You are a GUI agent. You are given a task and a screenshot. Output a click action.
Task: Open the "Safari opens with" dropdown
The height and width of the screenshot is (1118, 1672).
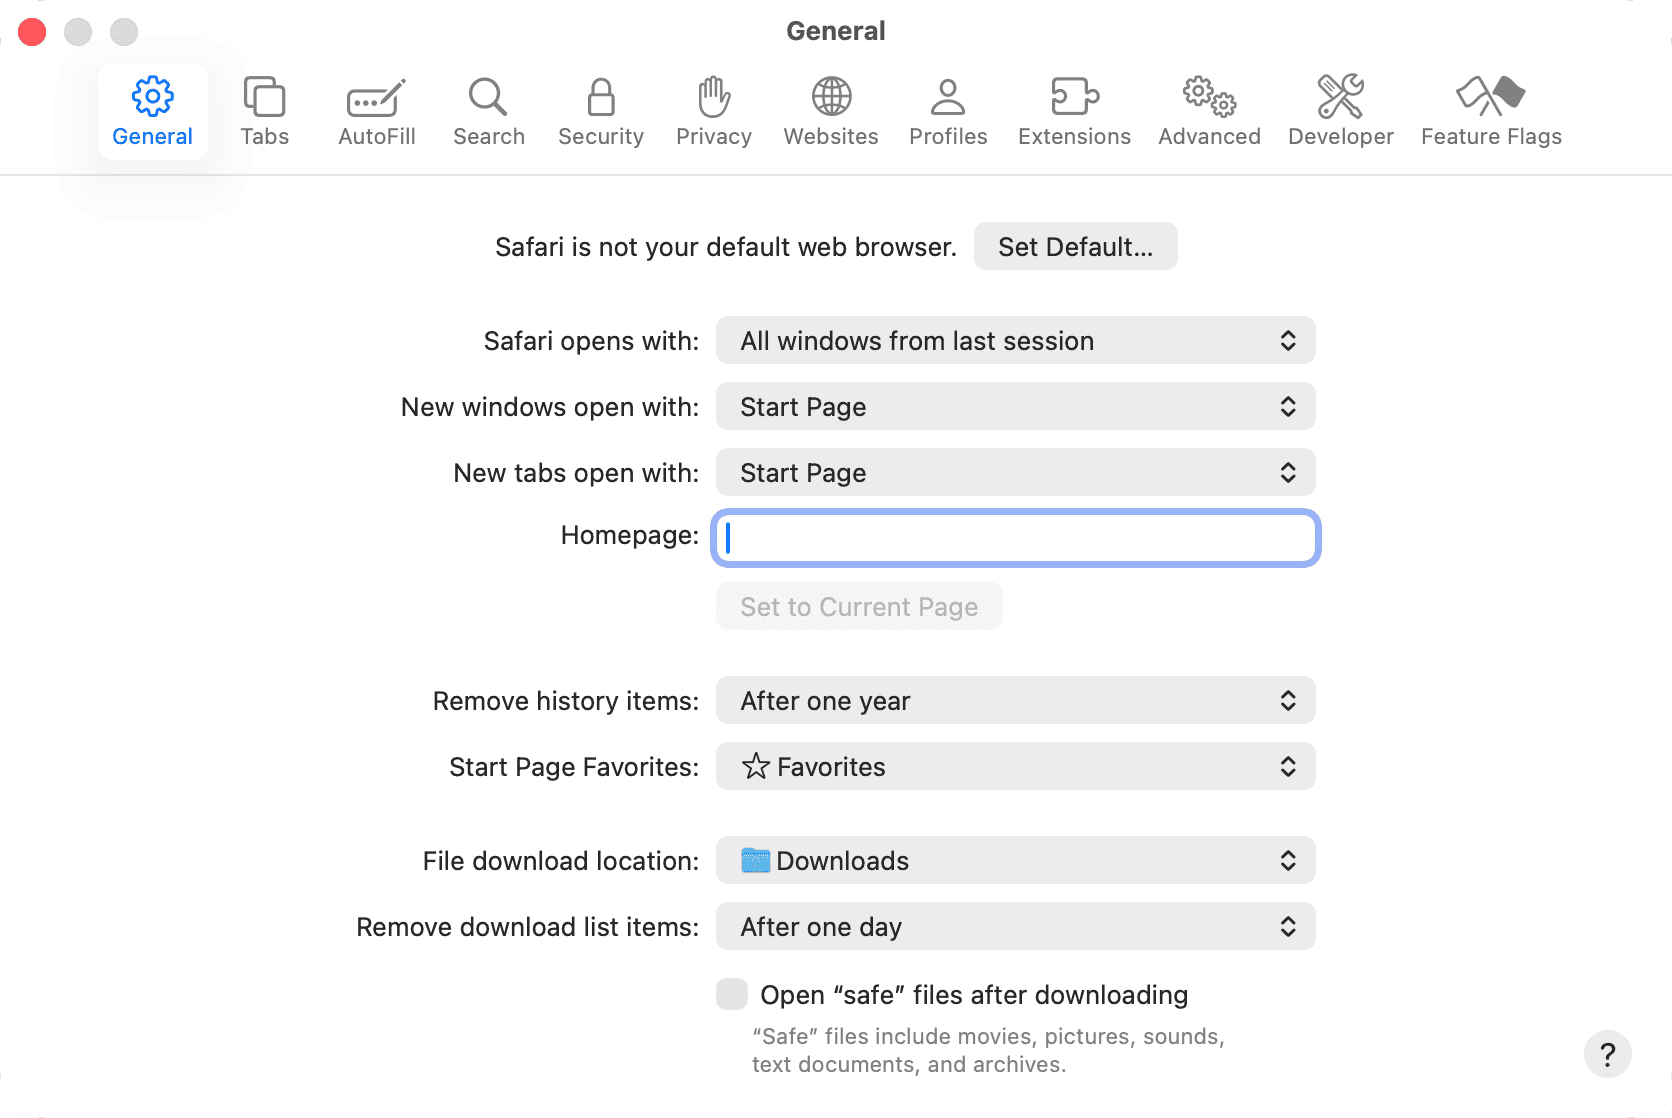(x=1015, y=341)
